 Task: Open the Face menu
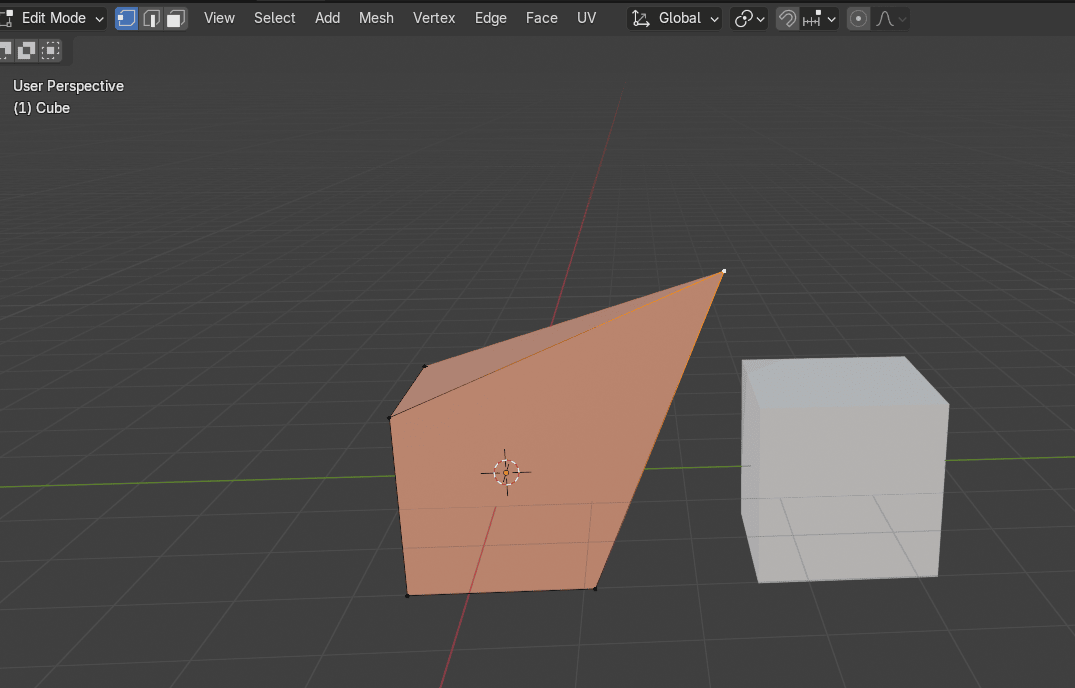point(541,18)
